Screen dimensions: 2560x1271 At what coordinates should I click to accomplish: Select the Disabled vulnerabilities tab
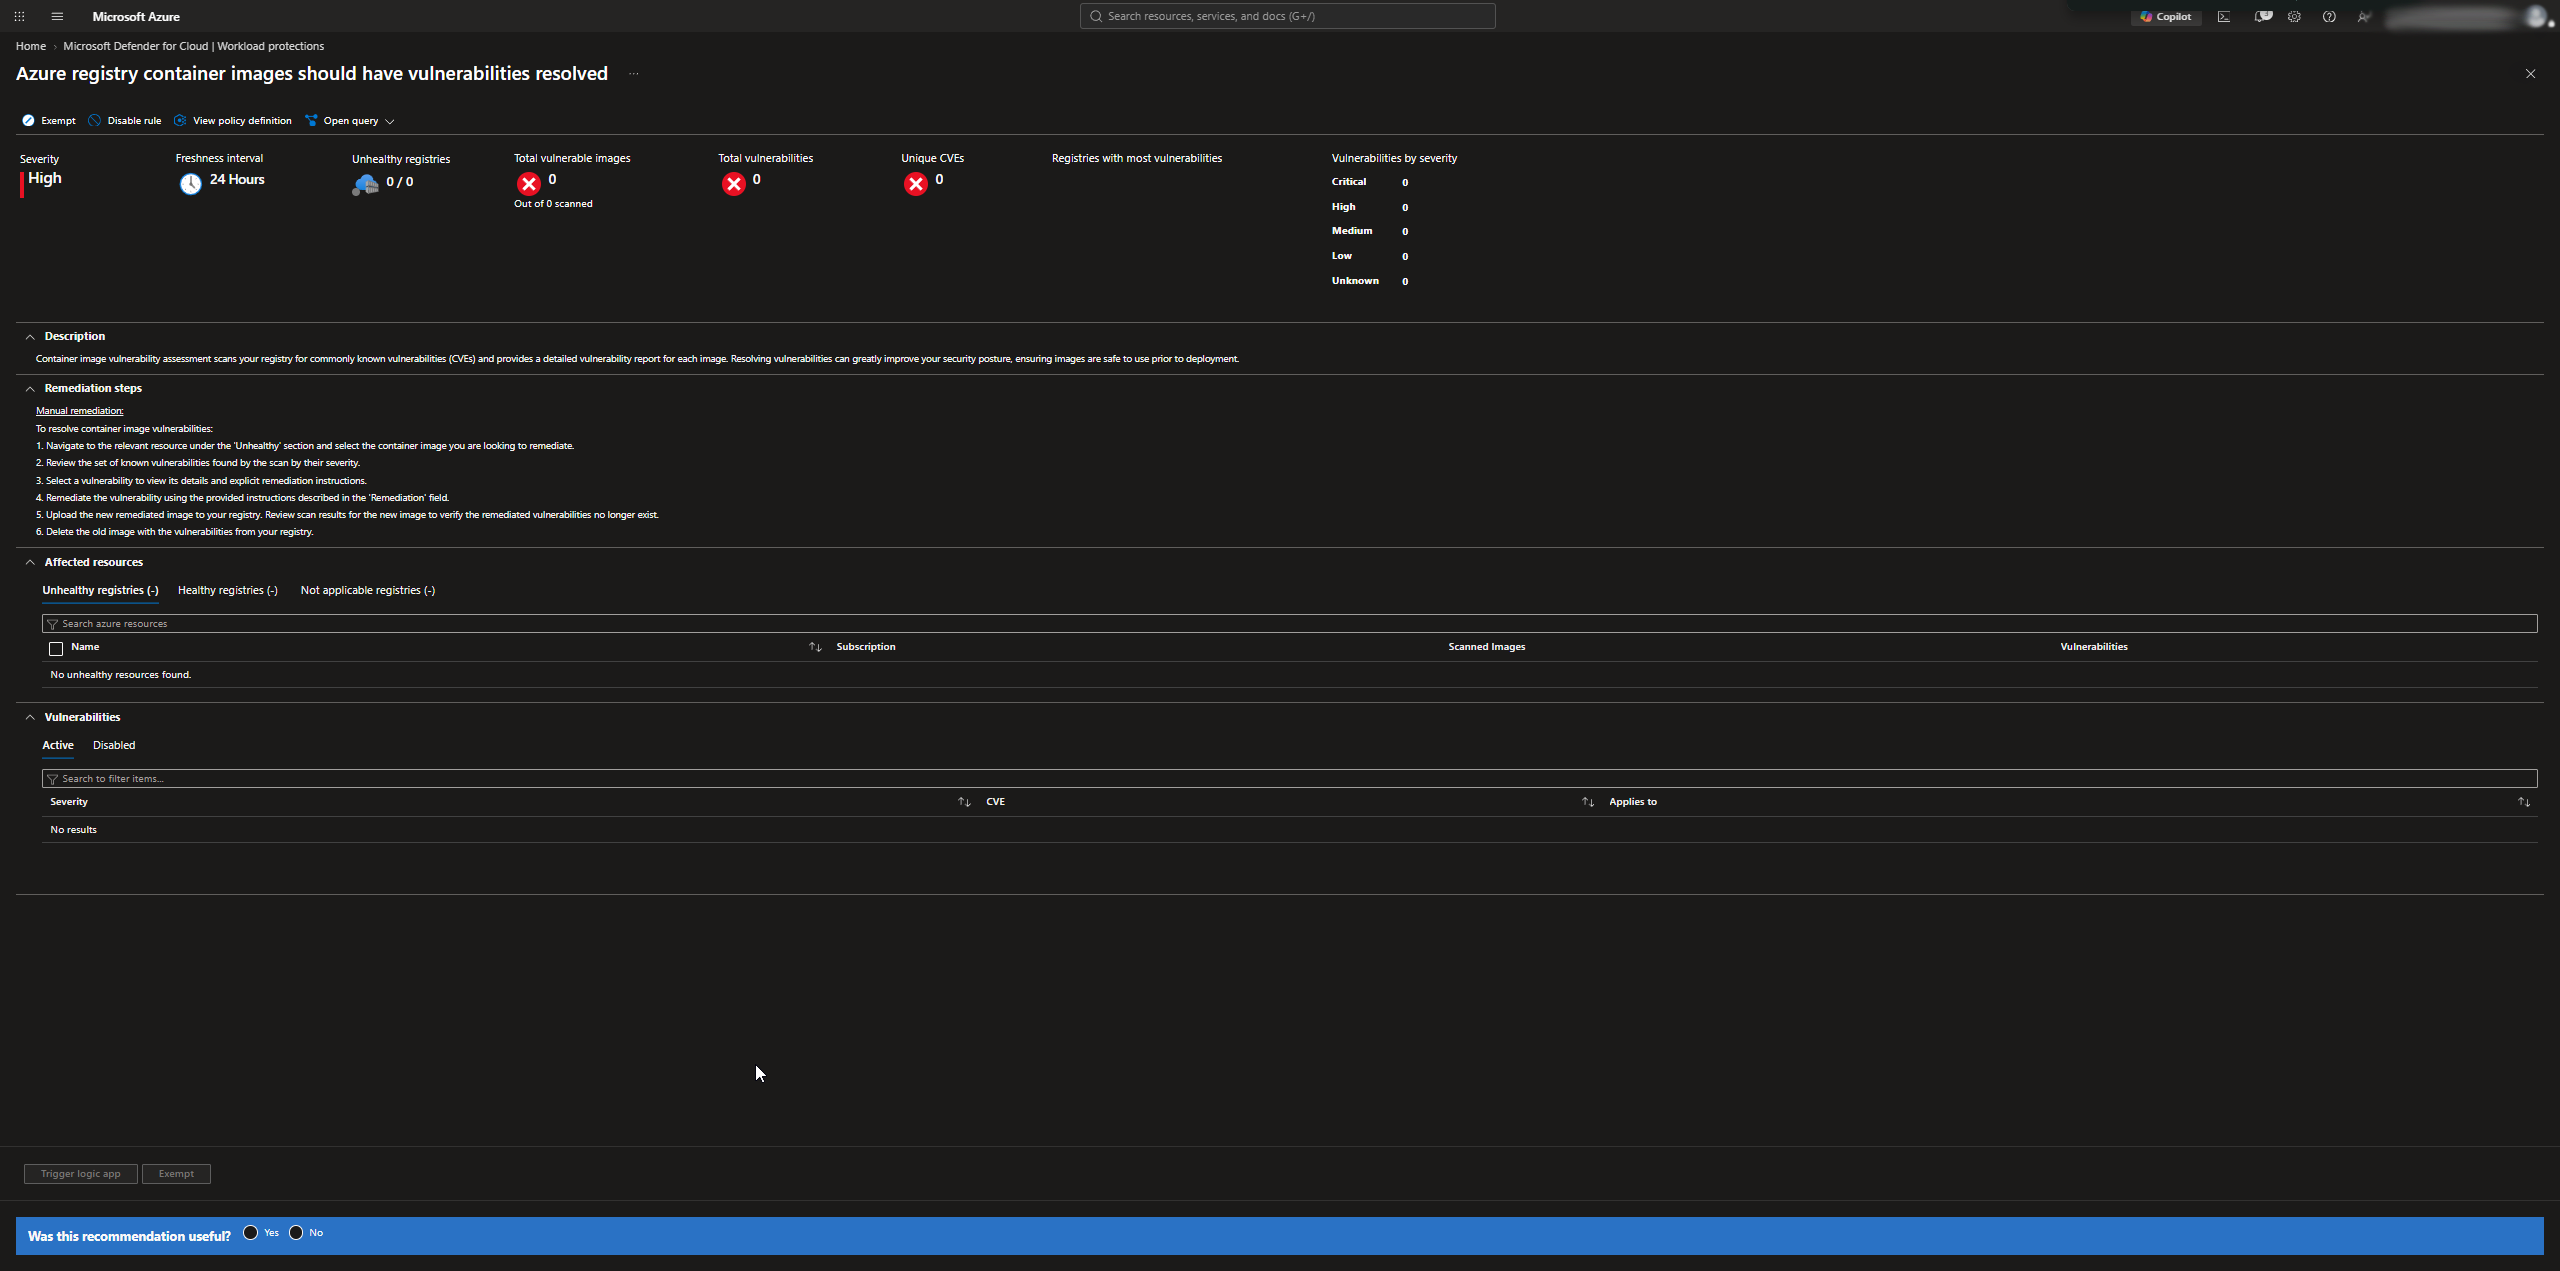click(x=114, y=745)
